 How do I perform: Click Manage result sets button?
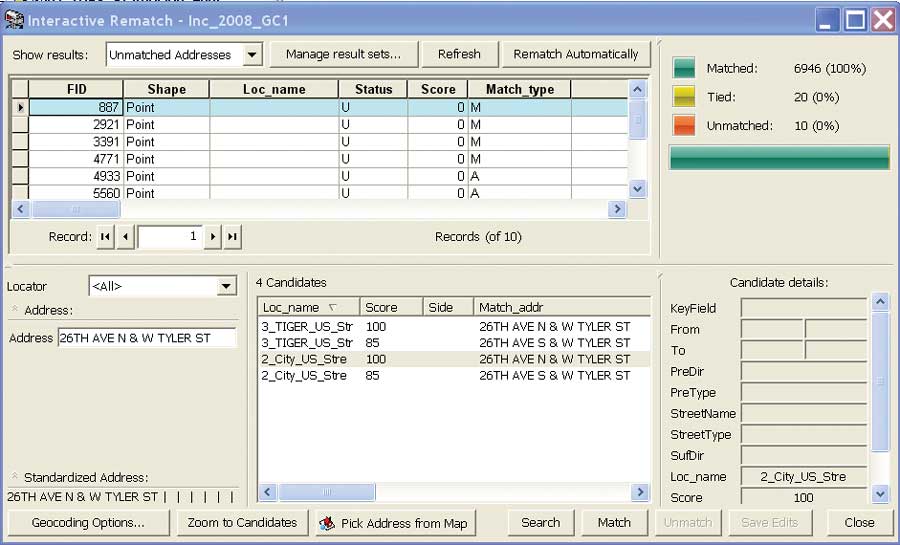click(343, 54)
